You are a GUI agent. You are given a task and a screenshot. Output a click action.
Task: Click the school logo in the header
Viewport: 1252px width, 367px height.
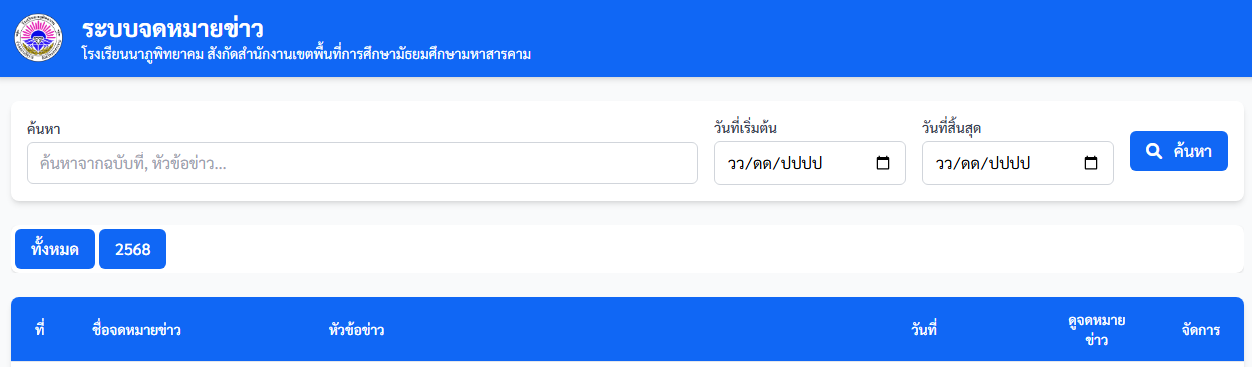point(39,38)
